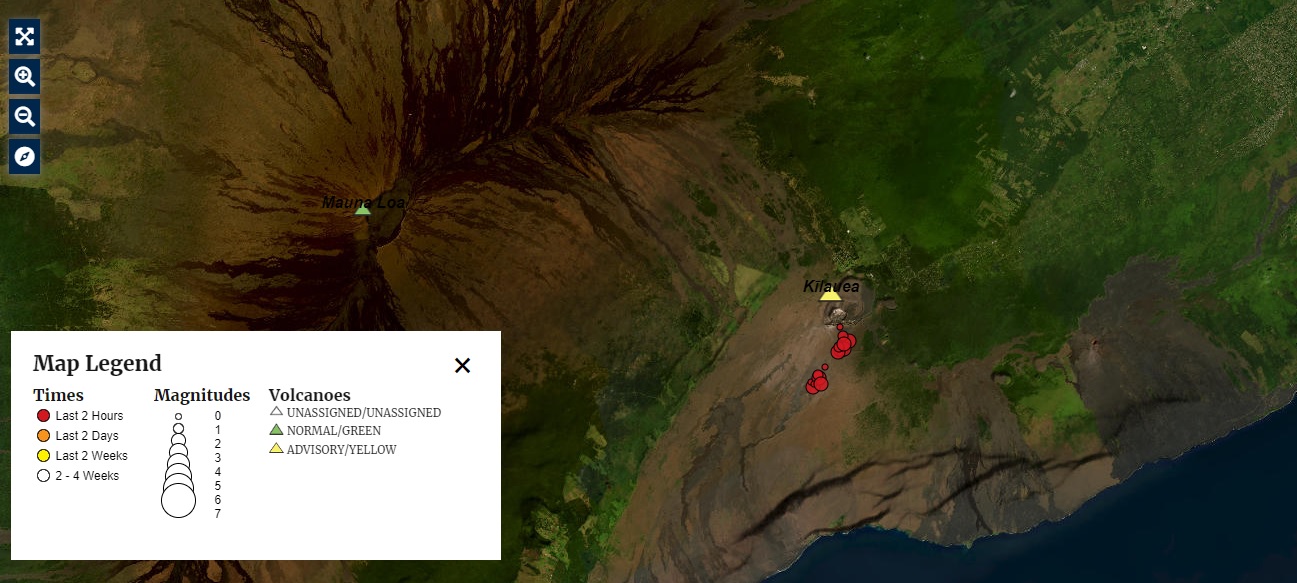Zoom in with the magnifier plus icon

[x=23, y=76]
